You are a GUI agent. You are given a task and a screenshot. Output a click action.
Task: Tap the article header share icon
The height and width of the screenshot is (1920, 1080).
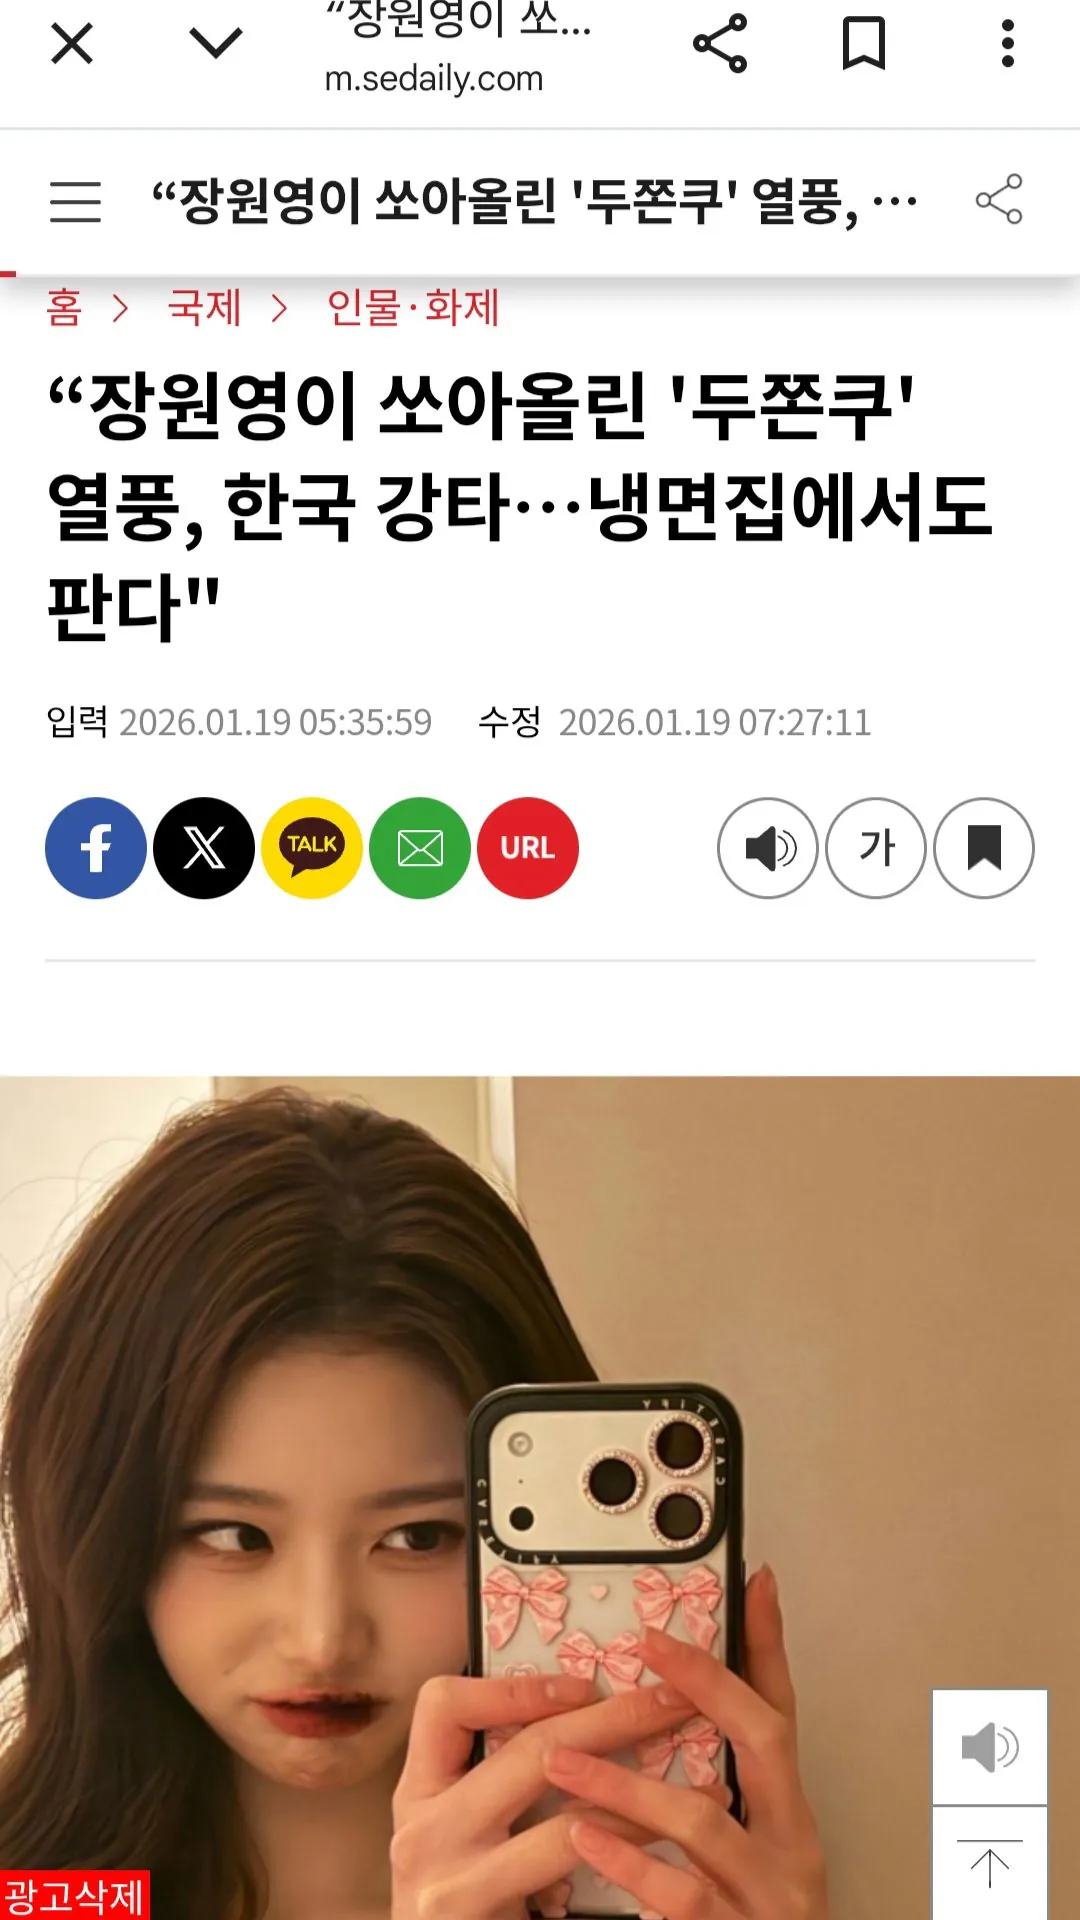[999, 199]
